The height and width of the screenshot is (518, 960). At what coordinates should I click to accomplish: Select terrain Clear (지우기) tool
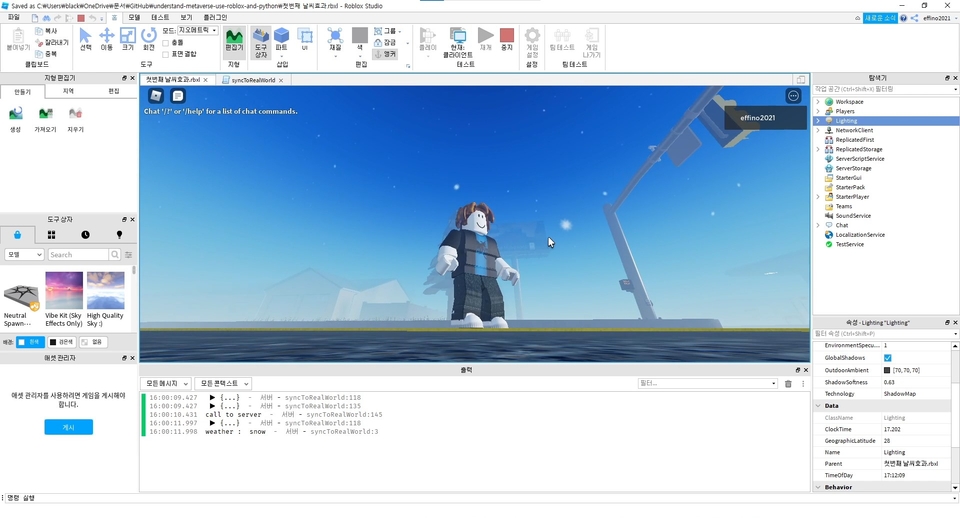pyautogui.click(x=75, y=119)
